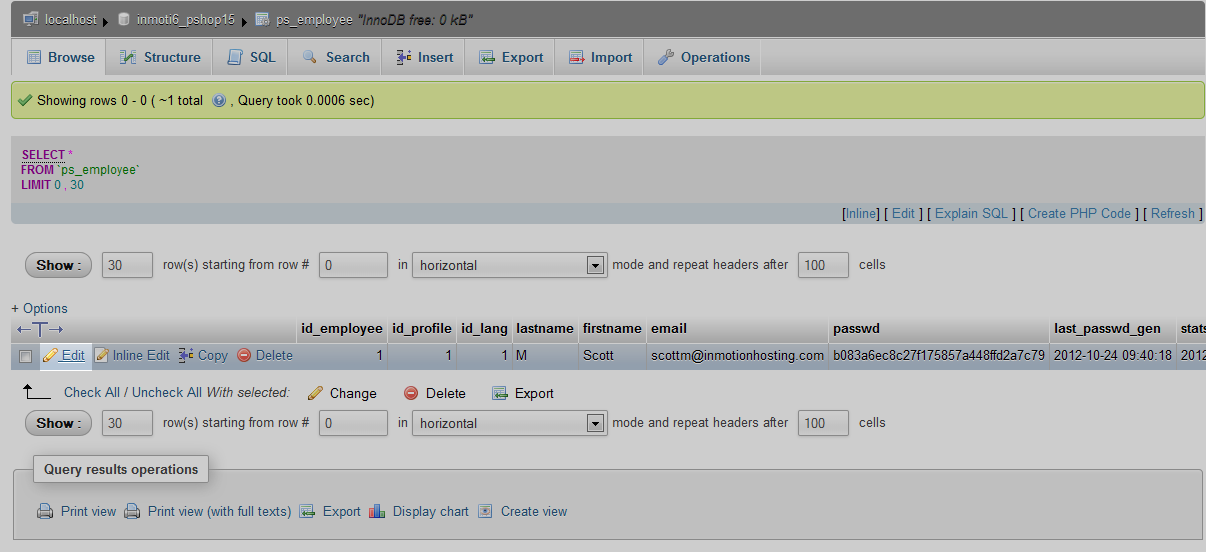Sort by the lastname column header
1206x552 pixels.
544,328
